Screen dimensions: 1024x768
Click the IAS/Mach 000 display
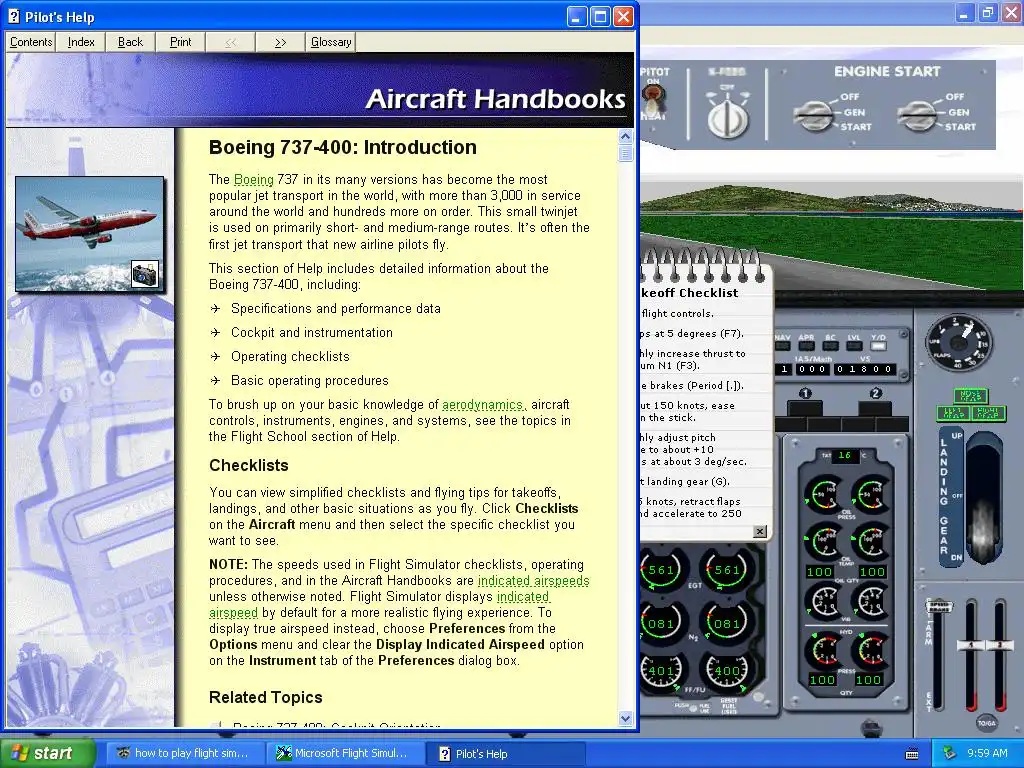tap(812, 369)
